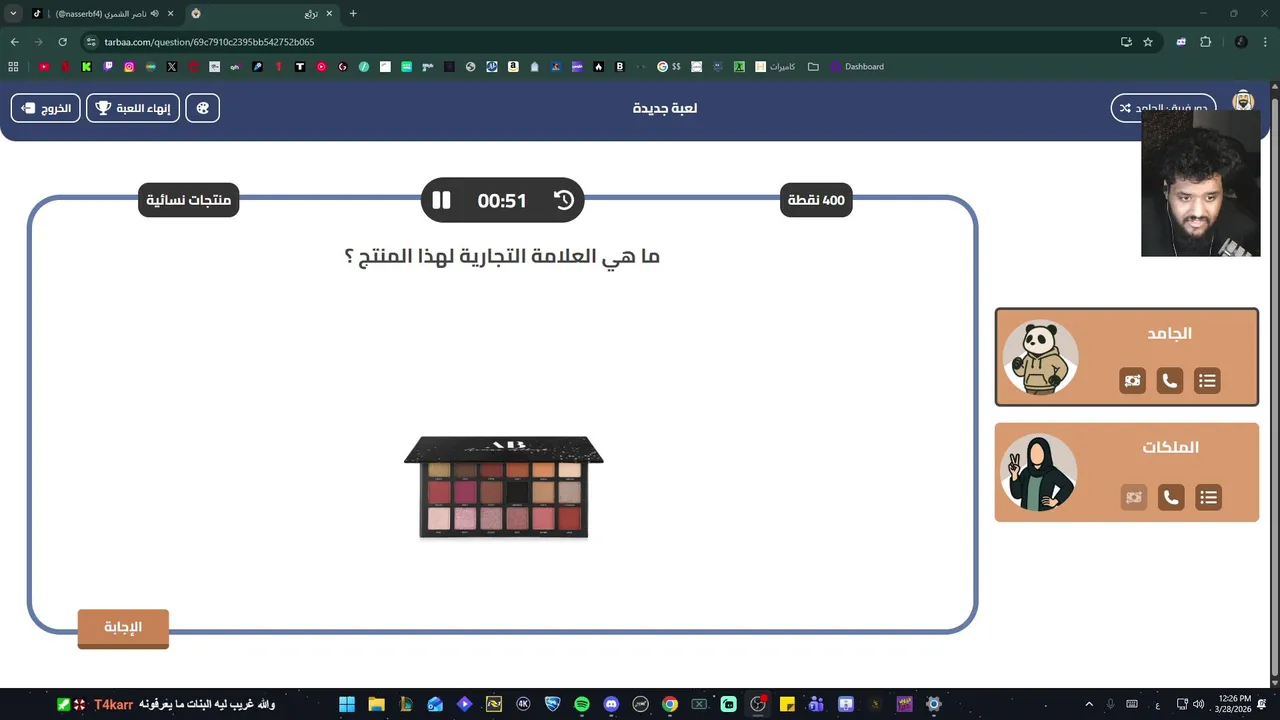Screen dimensions: 1280x720
Task: Click the الخروج exit button
Action: click(x=46, y=108)
